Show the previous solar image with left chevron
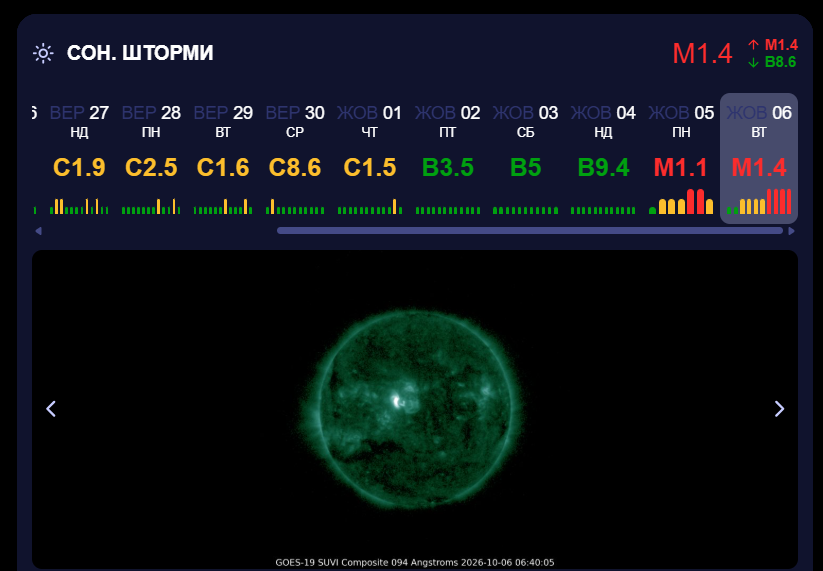This screenshot has height=571, width=823. click(51, 409)
